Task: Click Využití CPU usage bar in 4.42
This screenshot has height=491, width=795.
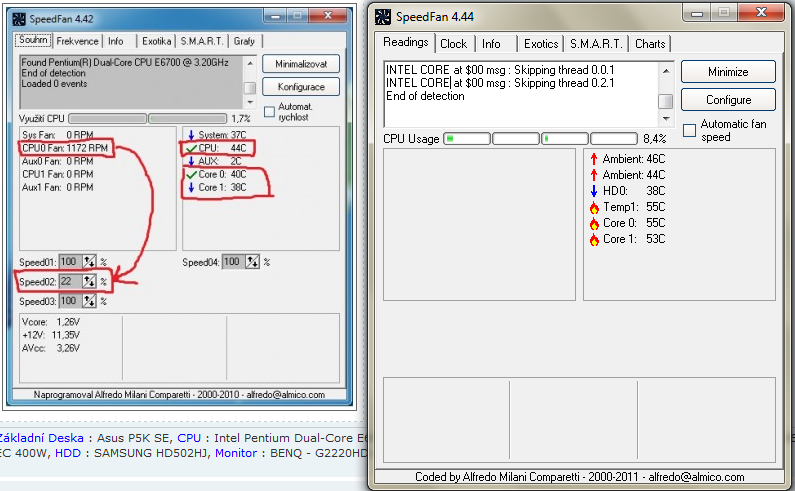Action: [148, 119]
